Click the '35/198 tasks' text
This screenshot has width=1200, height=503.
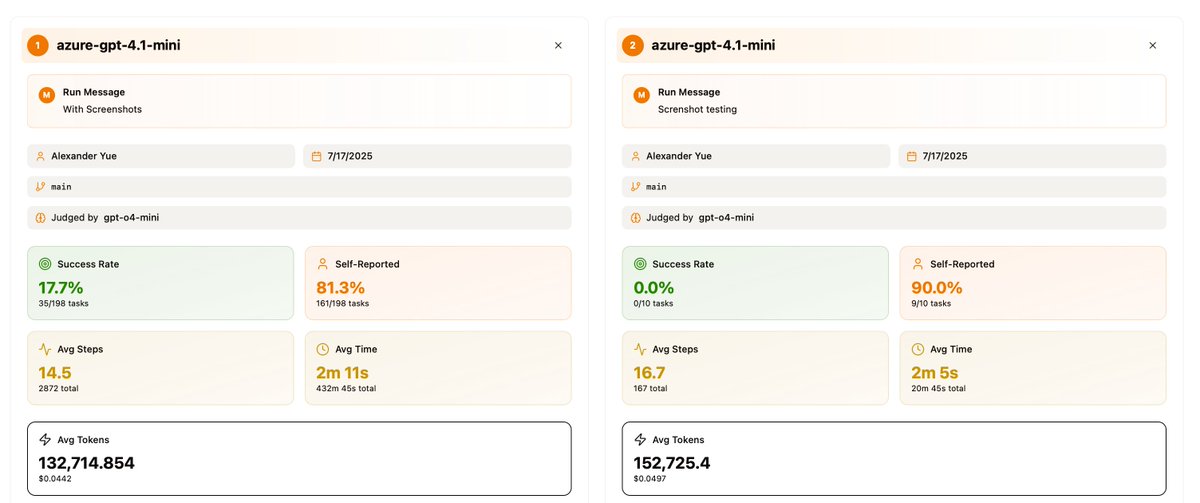[65, 303]
